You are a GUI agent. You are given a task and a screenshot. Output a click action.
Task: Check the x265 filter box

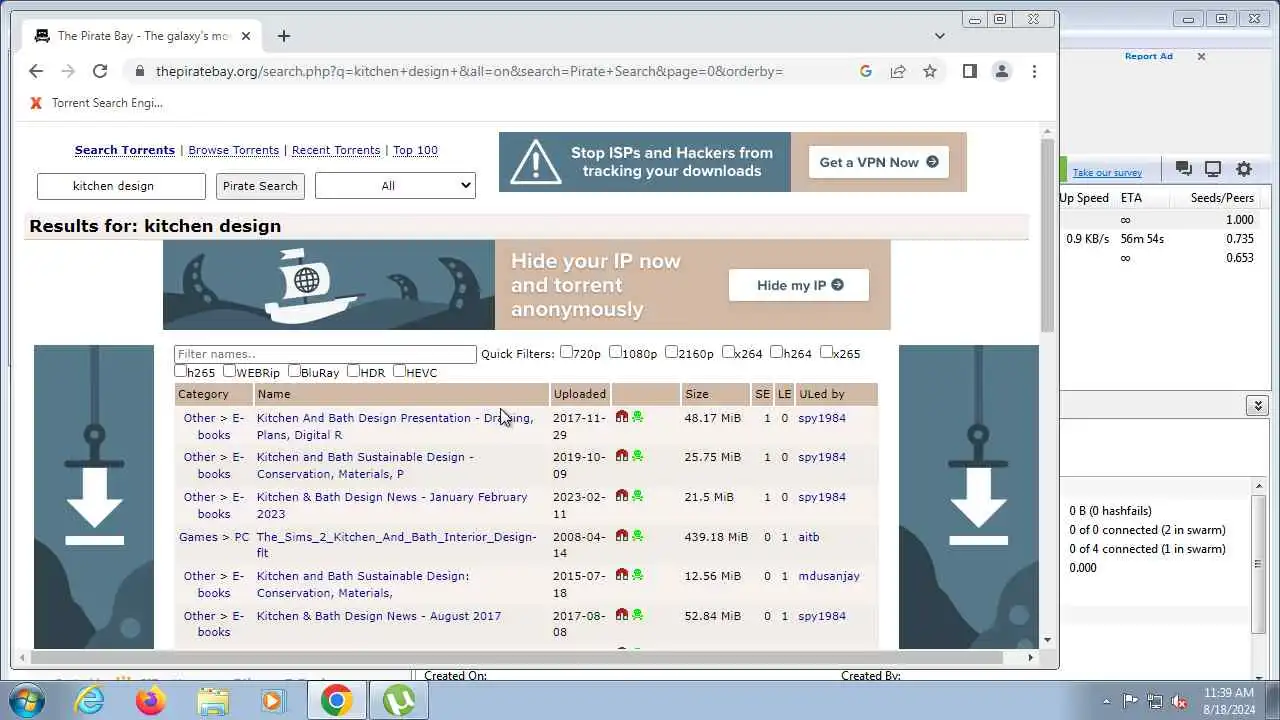pyautogui.click(x=827, y=352)
